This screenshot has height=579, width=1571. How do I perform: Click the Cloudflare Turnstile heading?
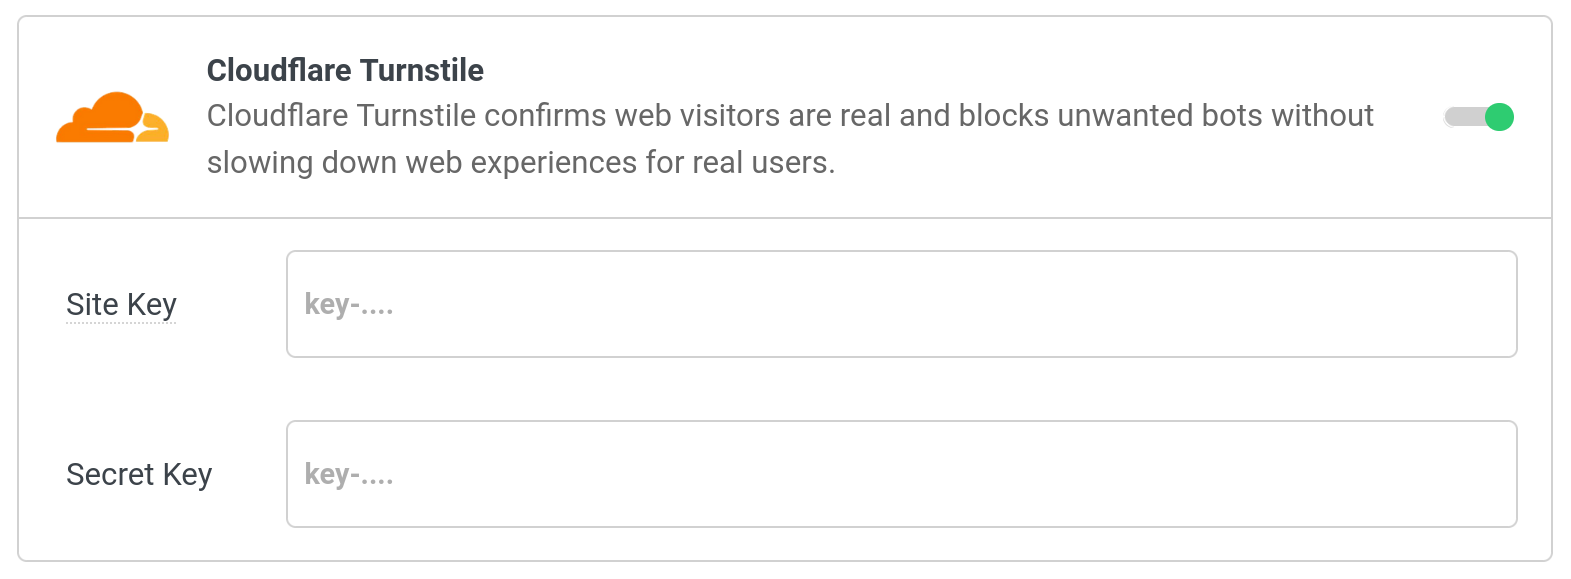click(344, 70)
